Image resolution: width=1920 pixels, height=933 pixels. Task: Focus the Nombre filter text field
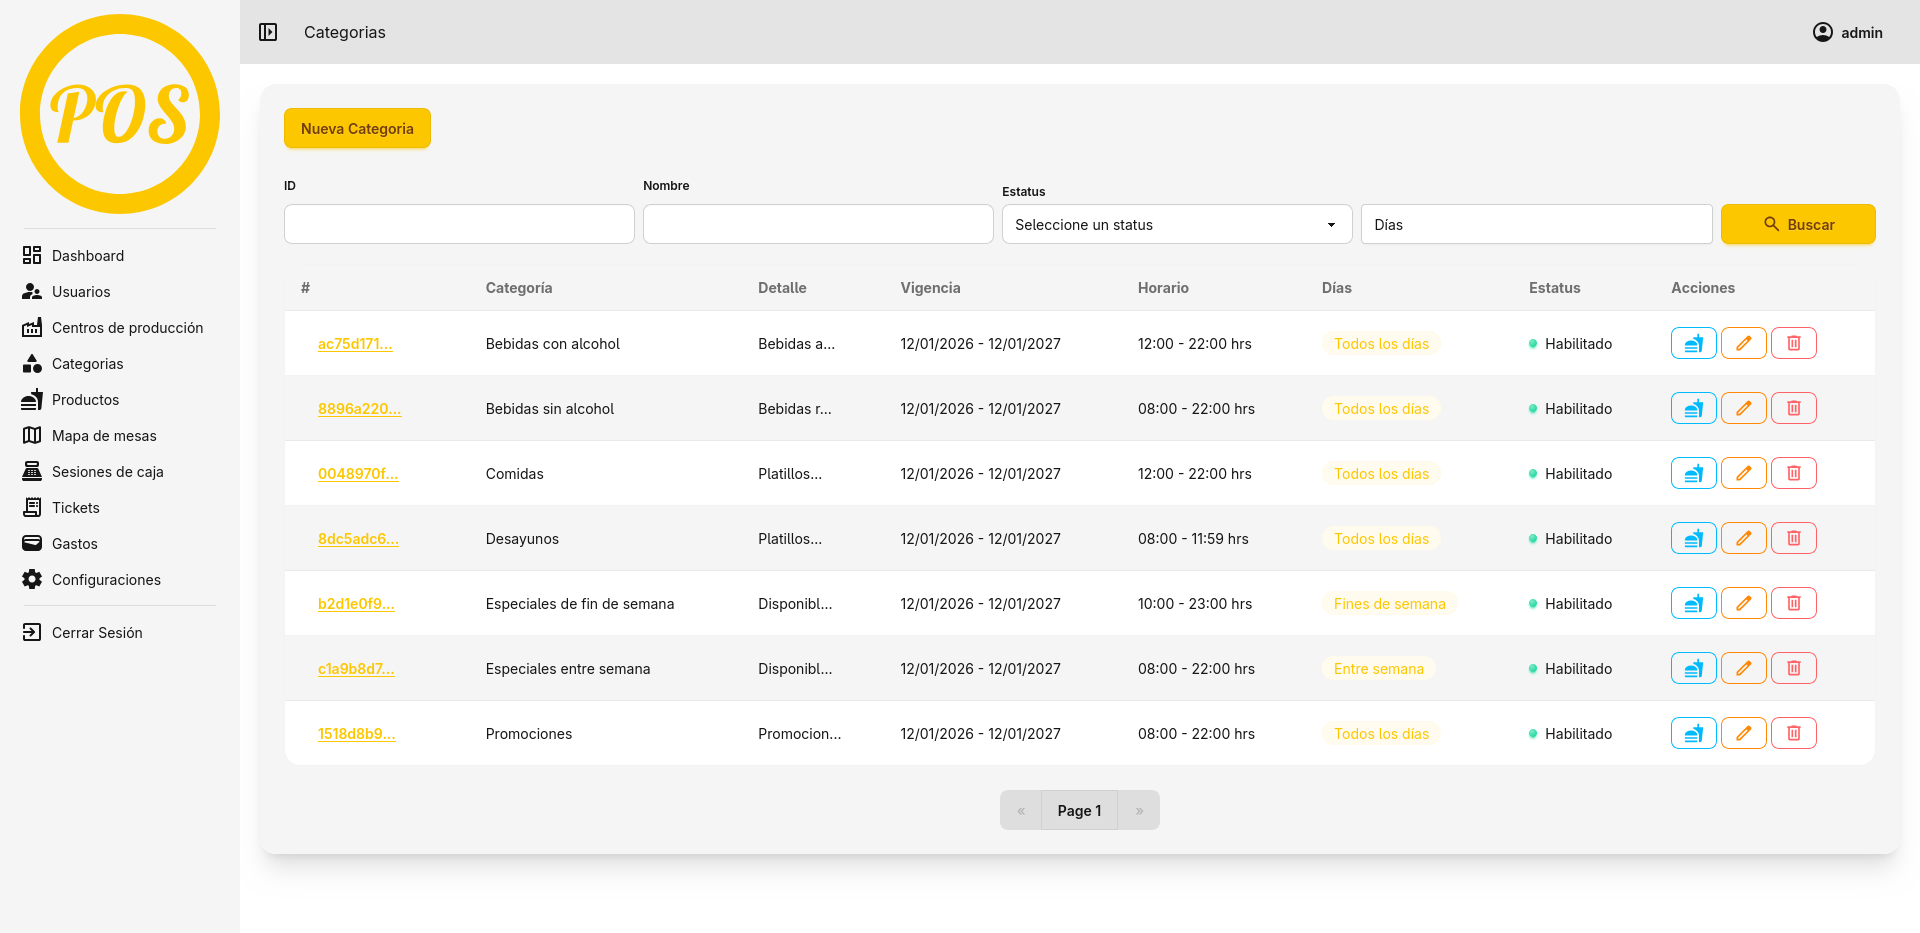point(817,224)
